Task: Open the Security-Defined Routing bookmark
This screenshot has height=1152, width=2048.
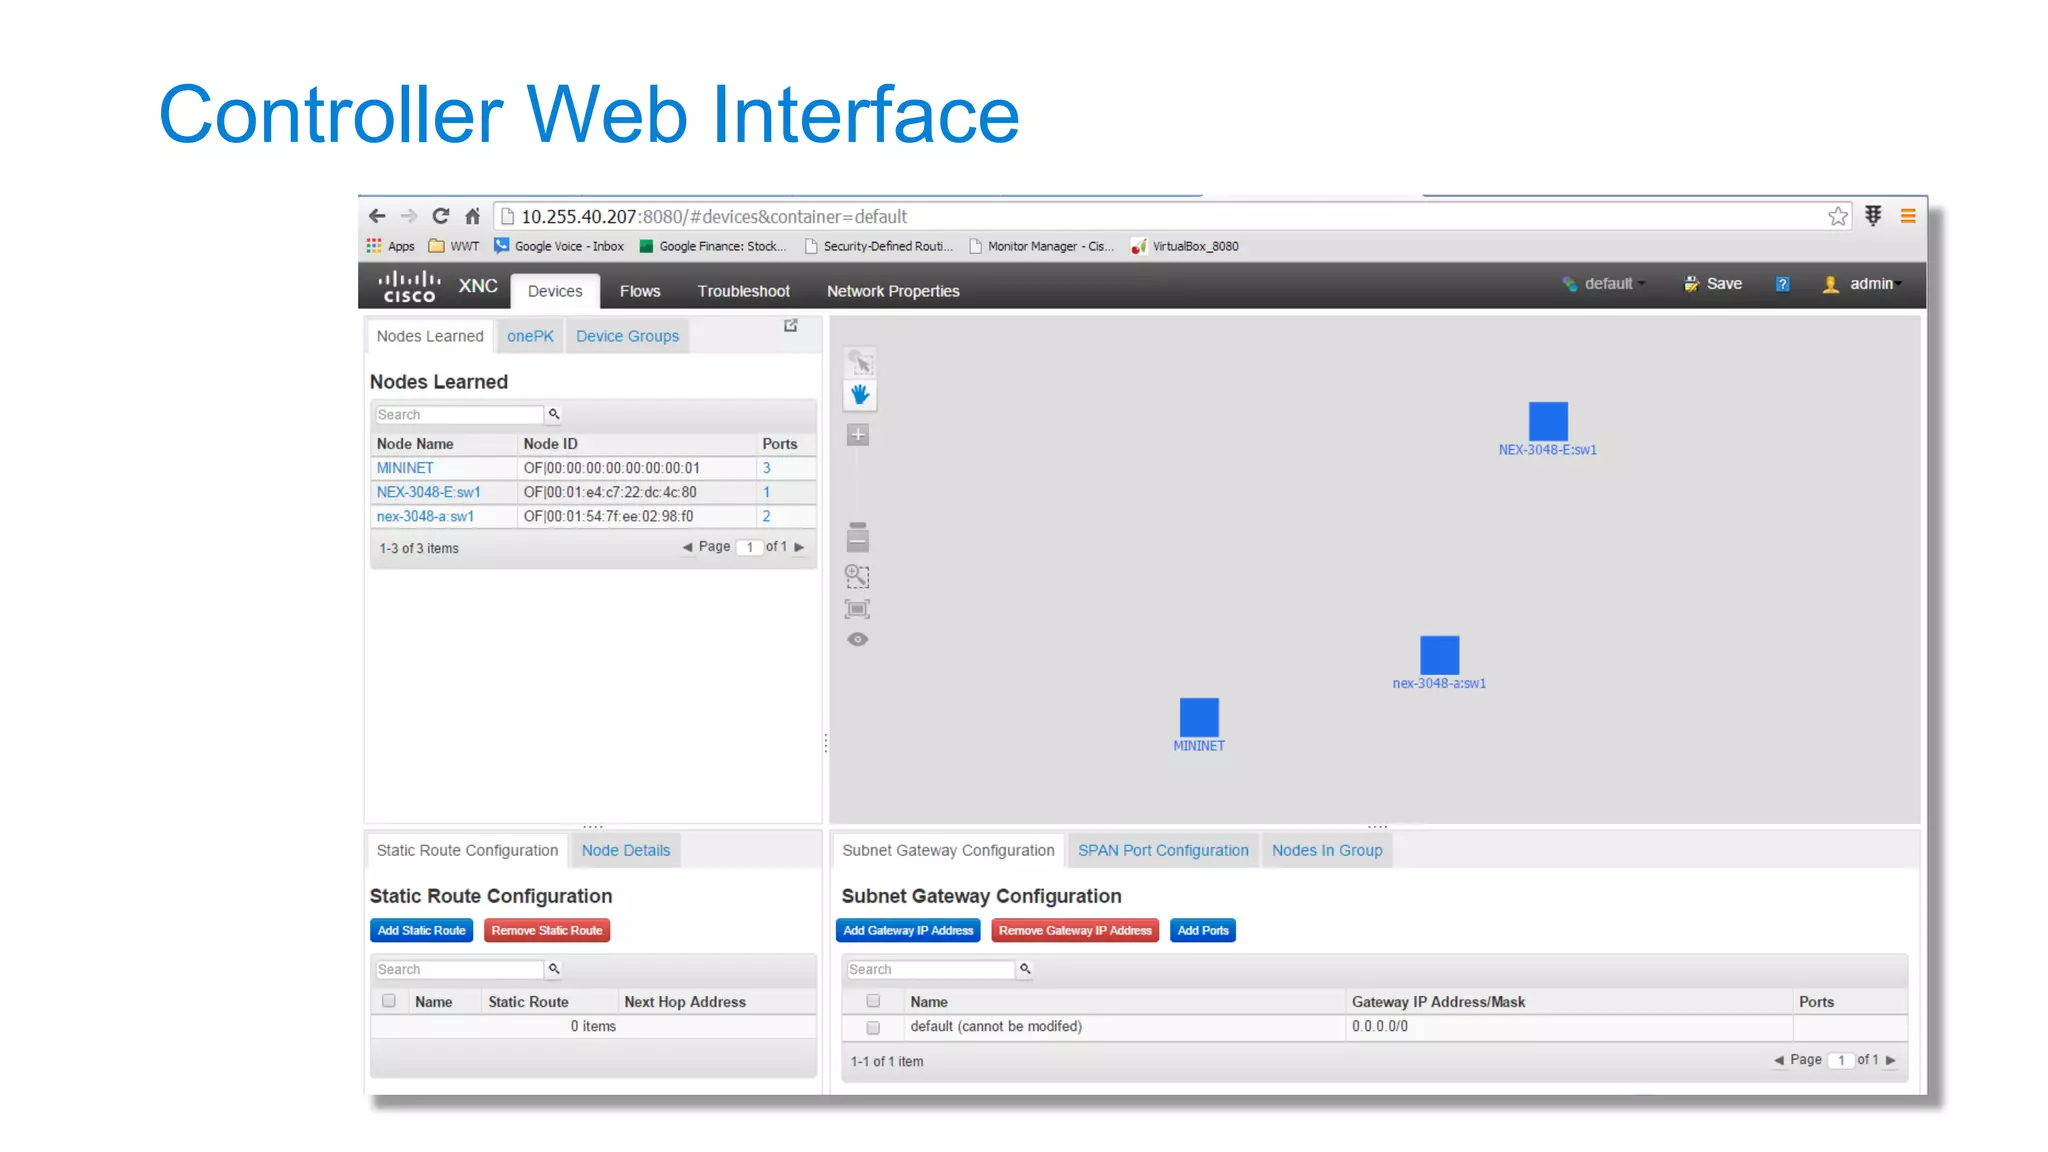Action: pyautogui.click(x=879, y=246)
